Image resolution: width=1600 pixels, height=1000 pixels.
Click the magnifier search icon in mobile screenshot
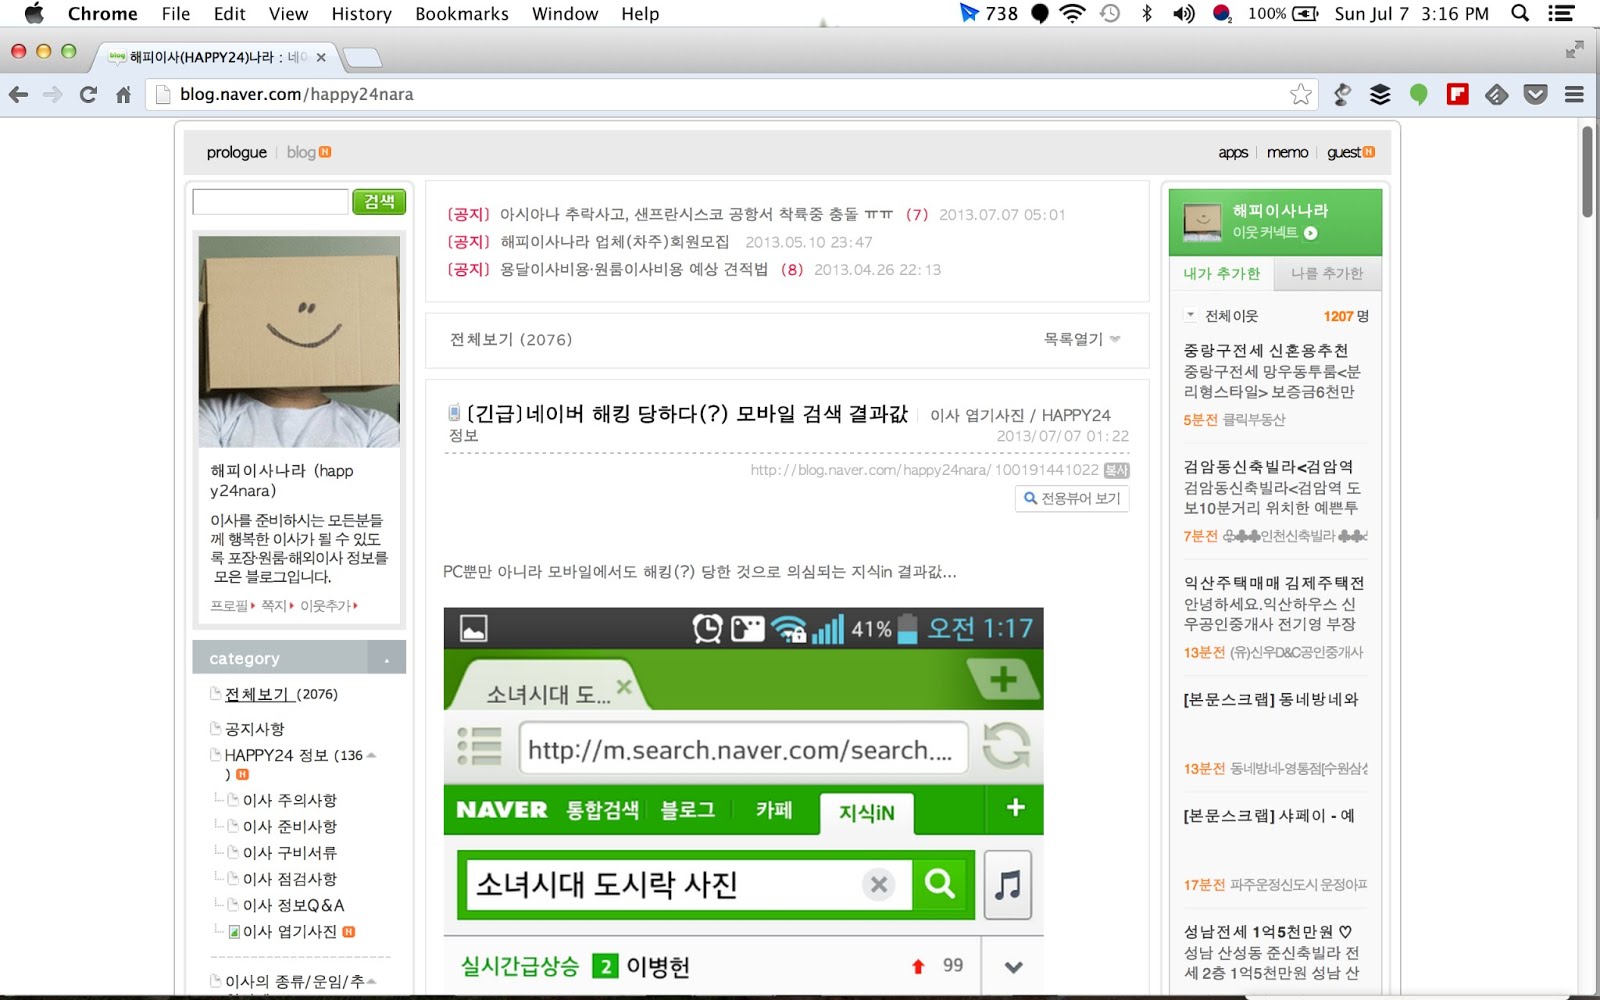(x=940, y=883)
